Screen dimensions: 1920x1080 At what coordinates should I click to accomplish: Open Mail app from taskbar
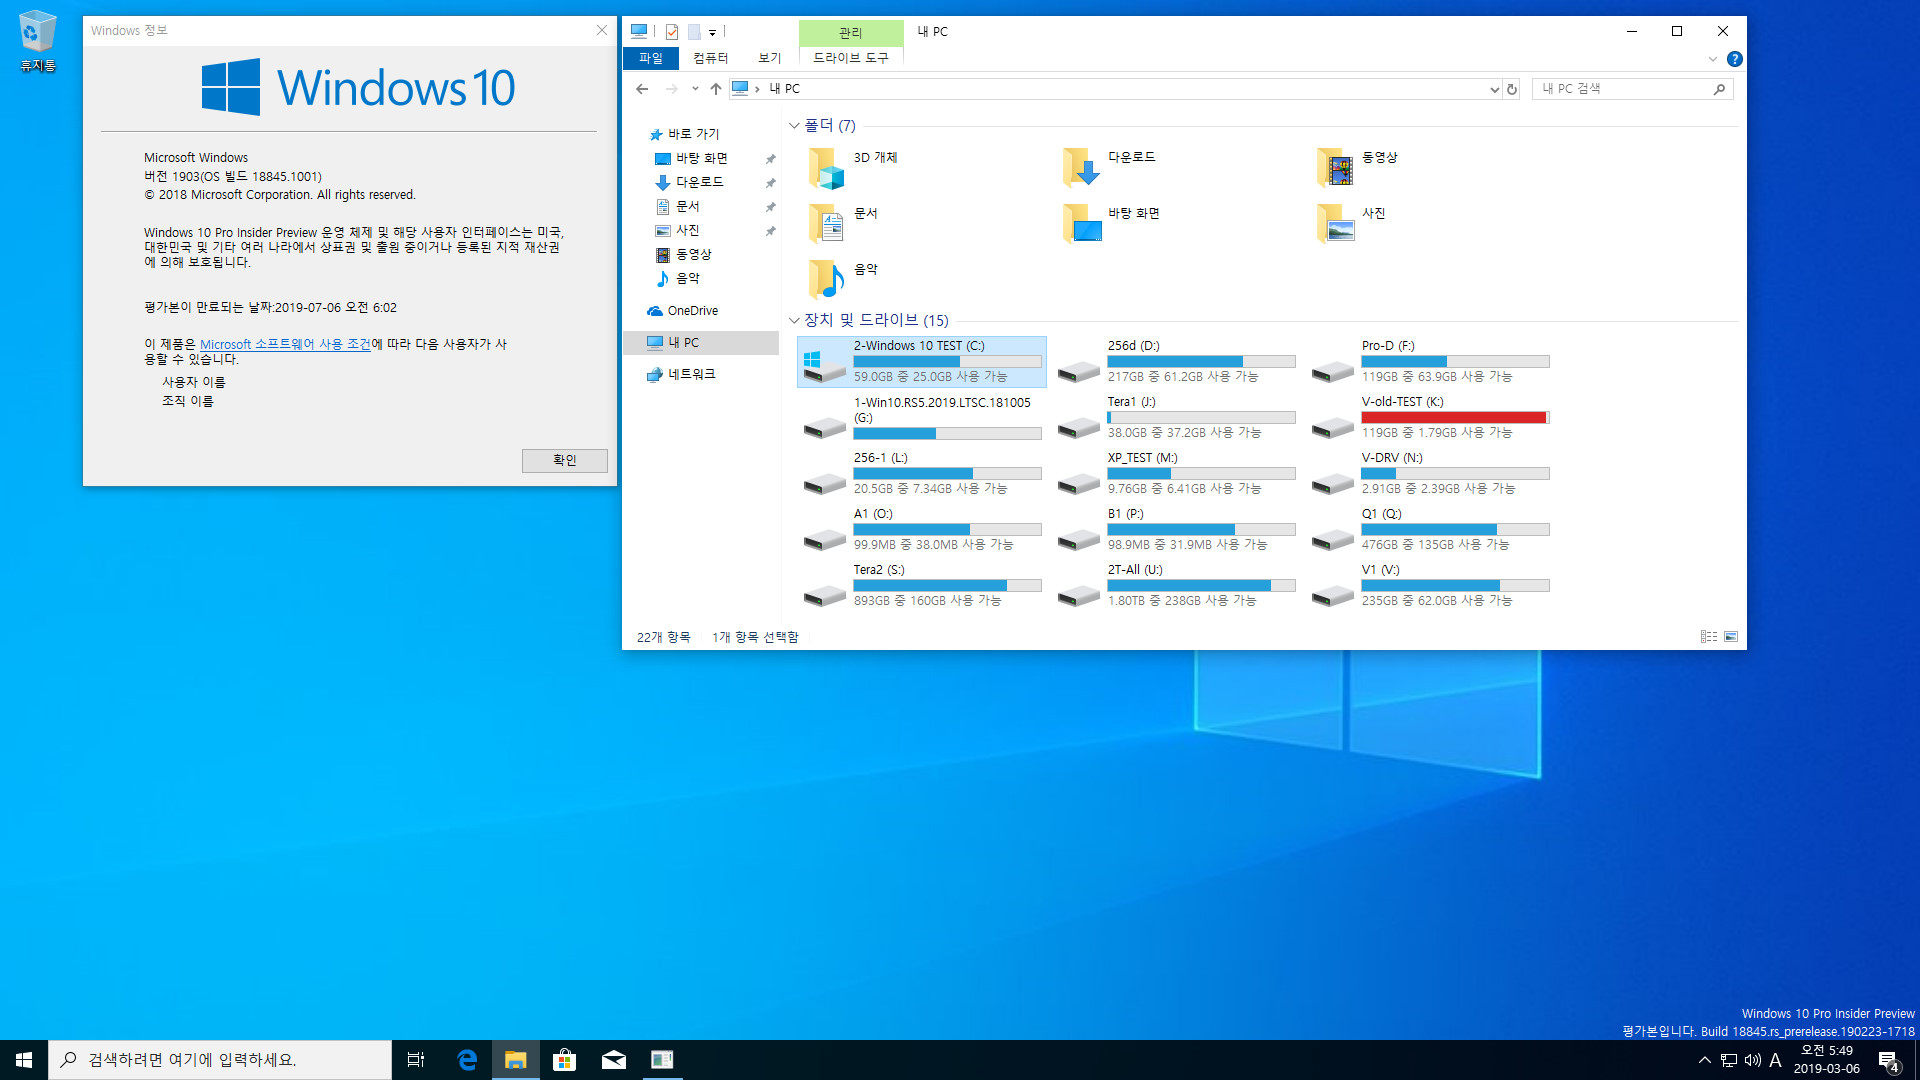614,1060
